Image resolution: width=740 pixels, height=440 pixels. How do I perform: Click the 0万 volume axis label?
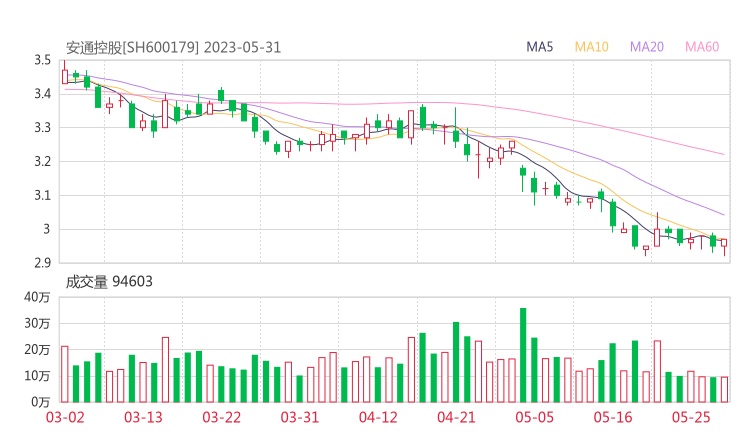point(41,402)
